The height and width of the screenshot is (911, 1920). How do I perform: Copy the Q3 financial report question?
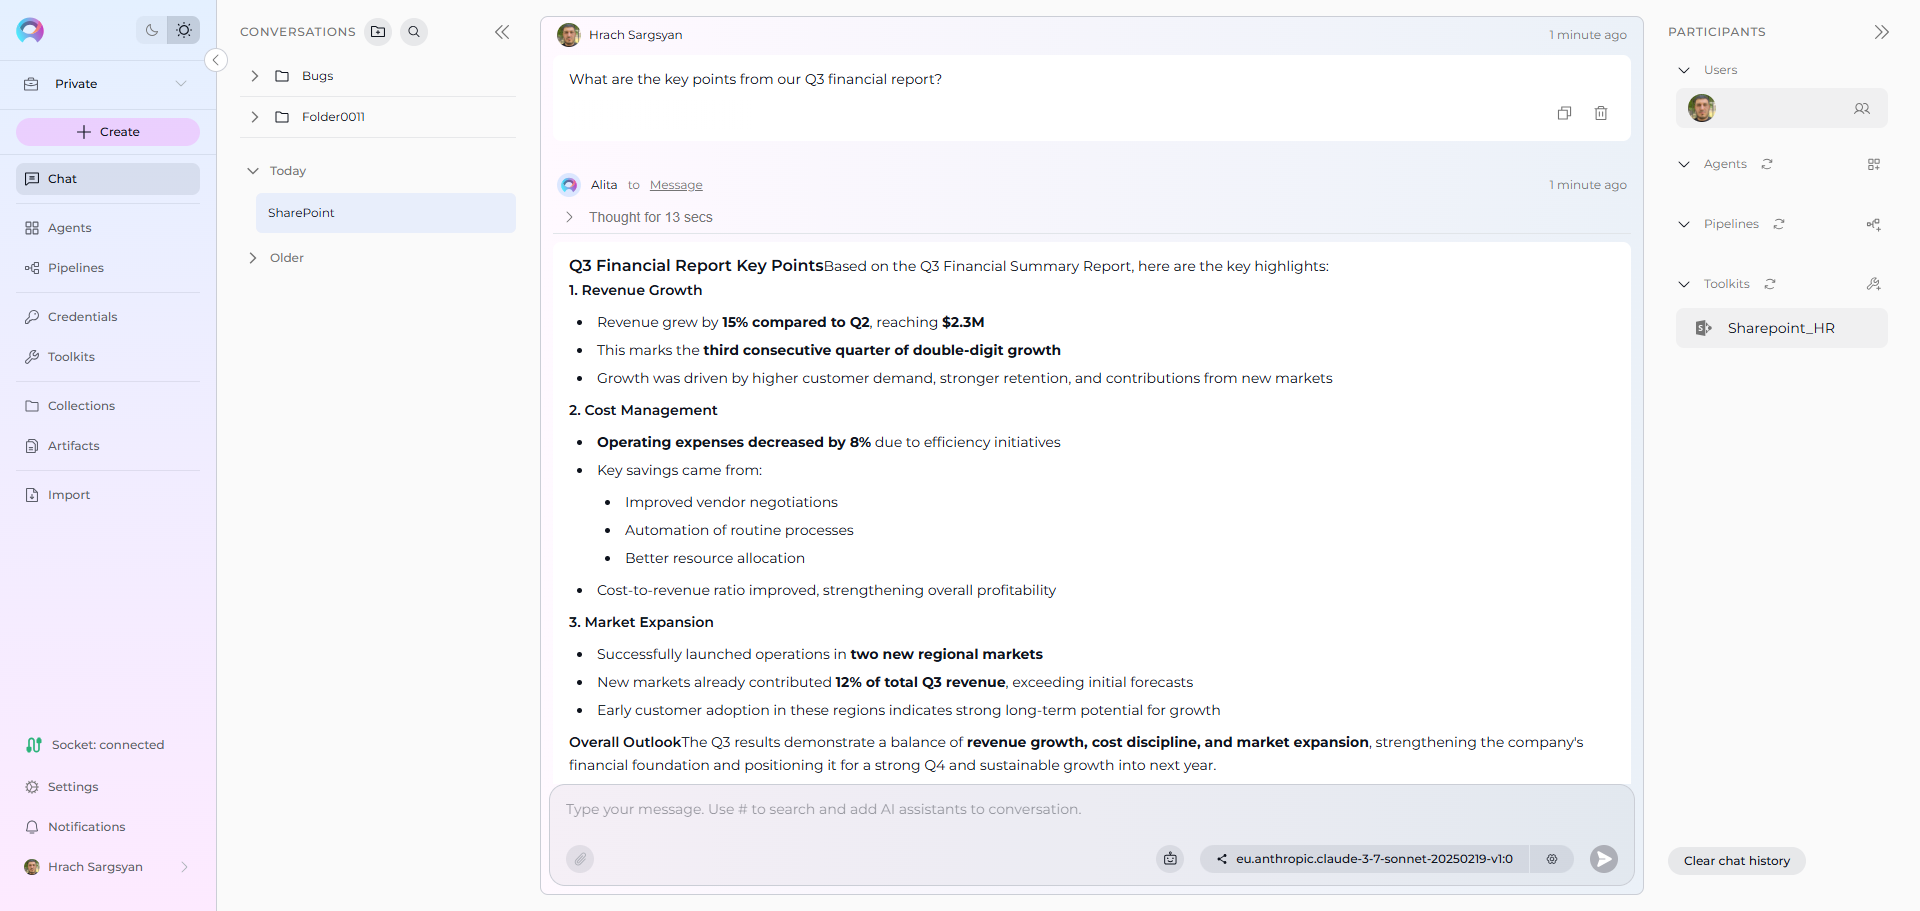click(x=1564, y=113)
